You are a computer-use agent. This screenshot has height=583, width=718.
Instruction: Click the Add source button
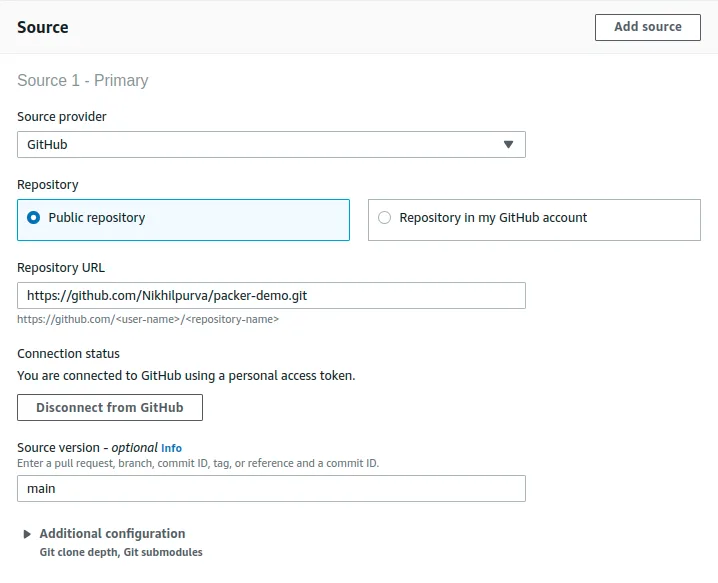(647, 27)
